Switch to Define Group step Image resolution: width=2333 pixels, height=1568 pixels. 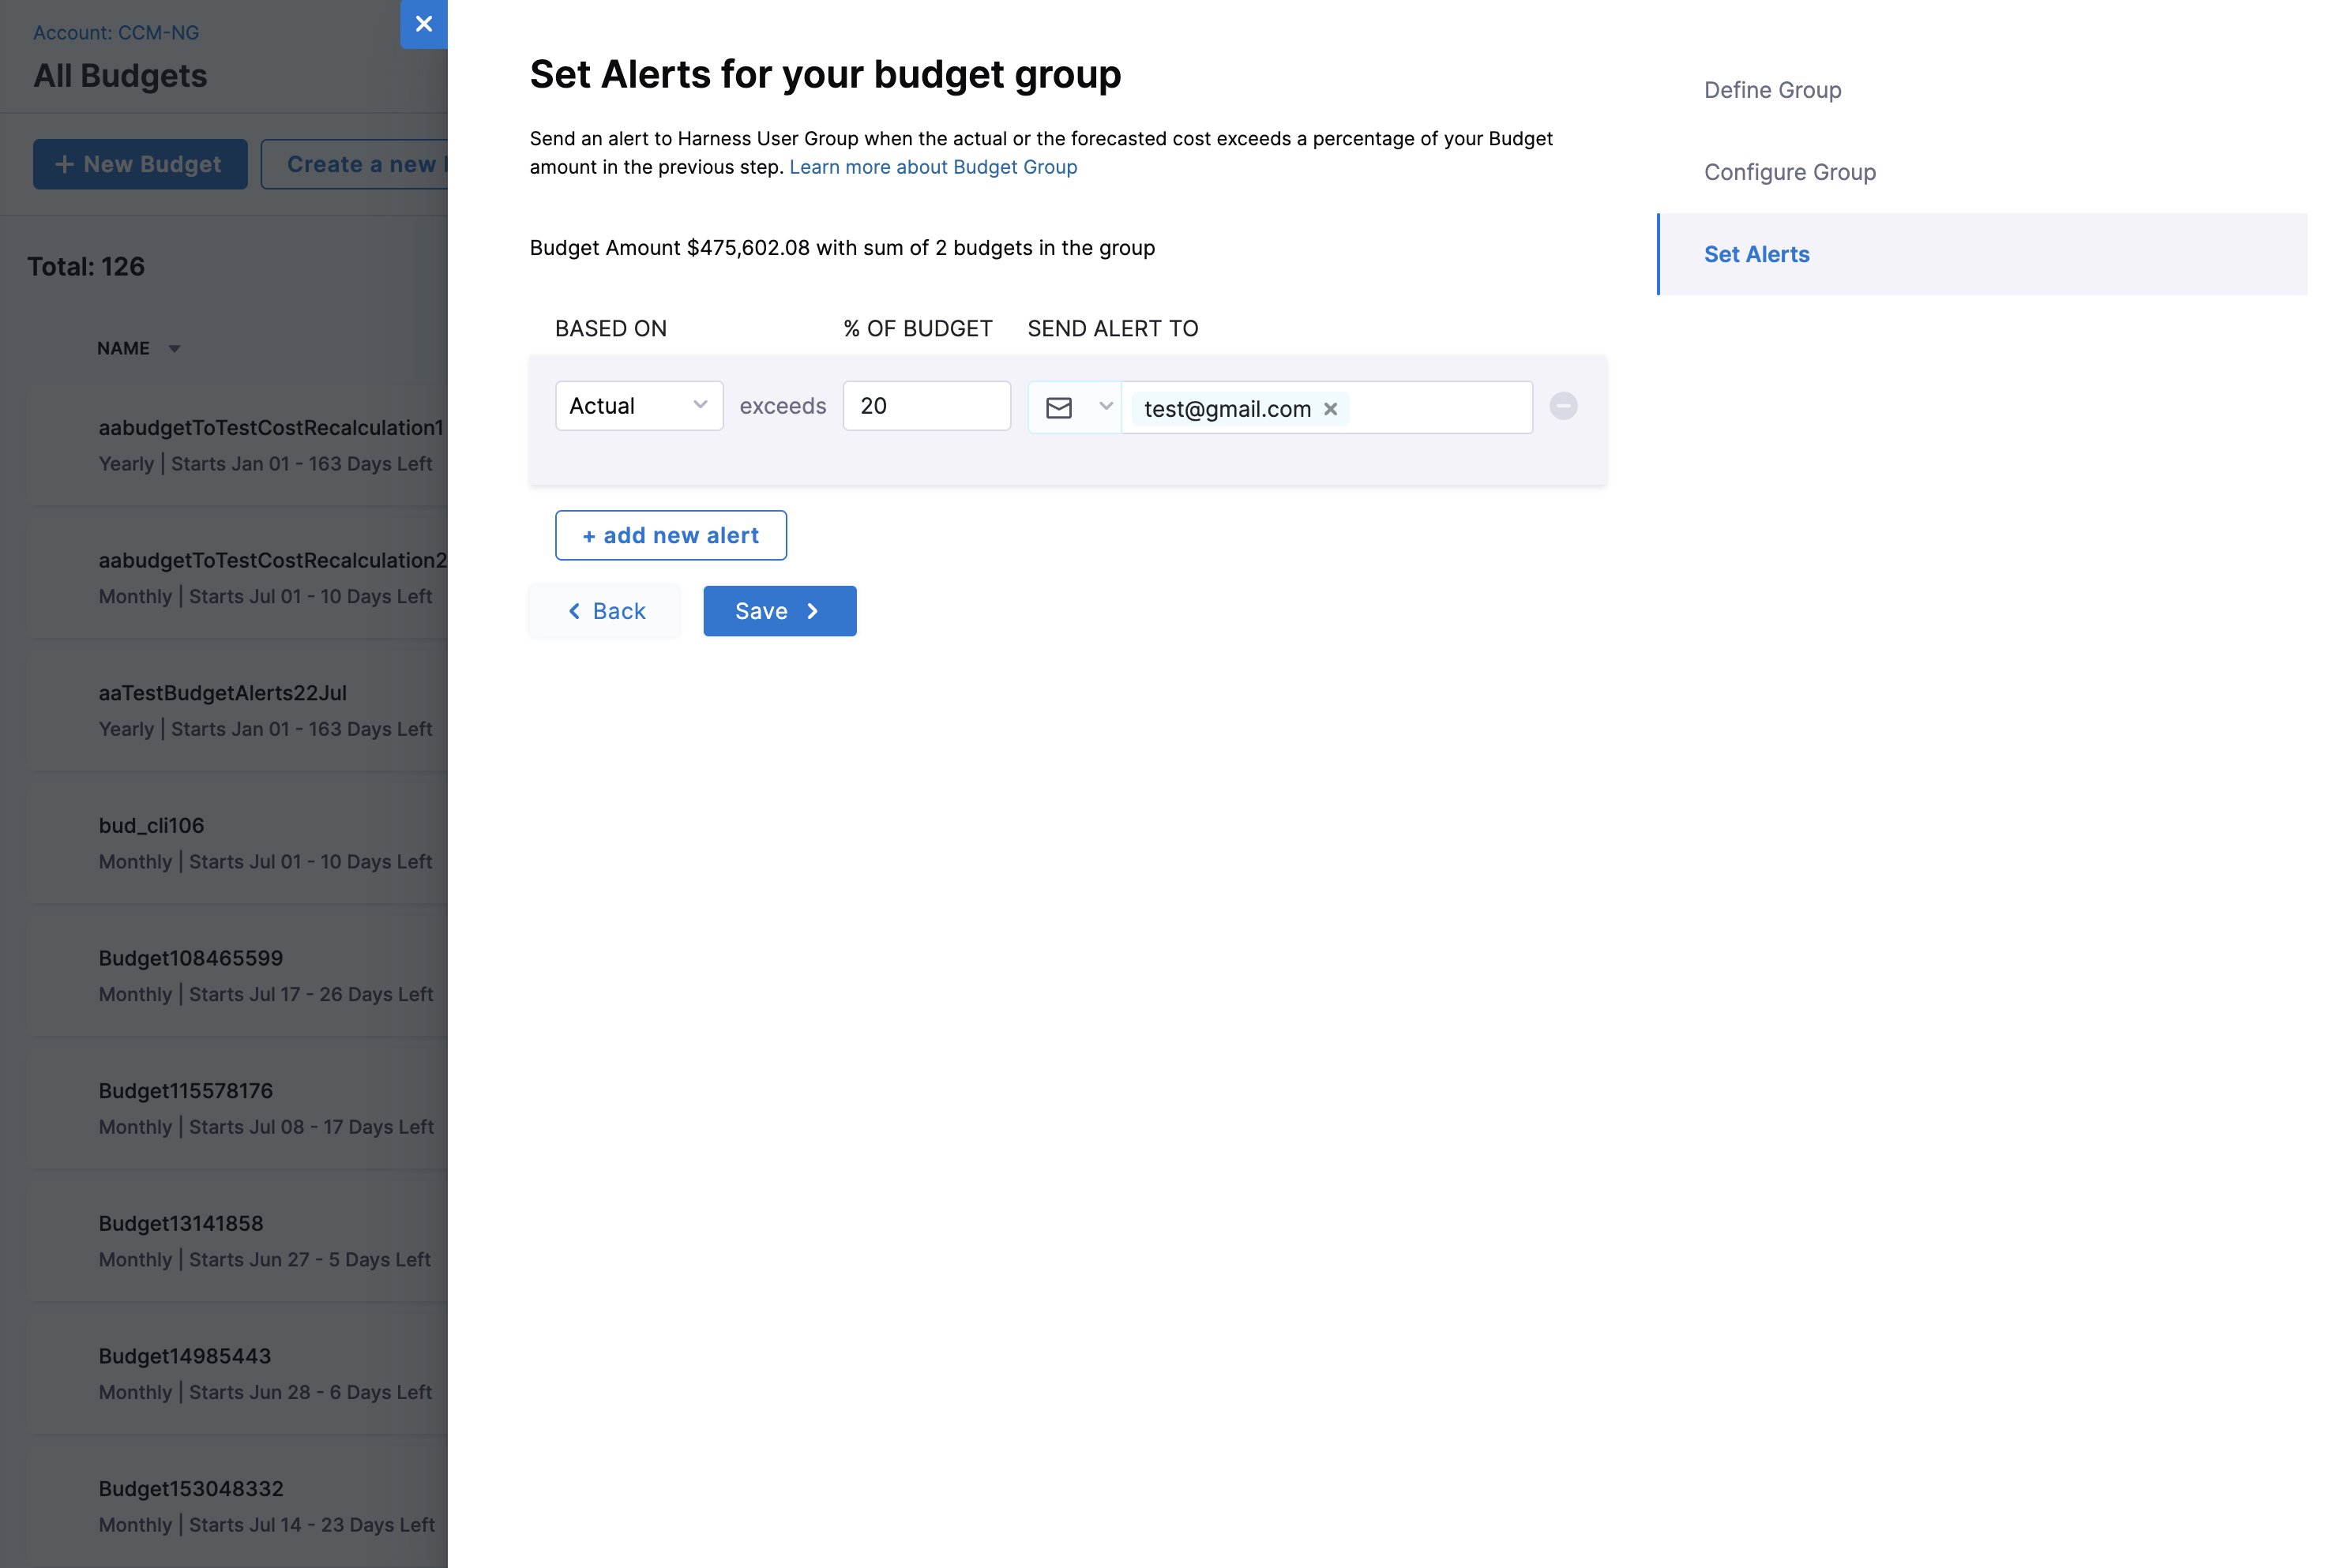[1772, 90]
